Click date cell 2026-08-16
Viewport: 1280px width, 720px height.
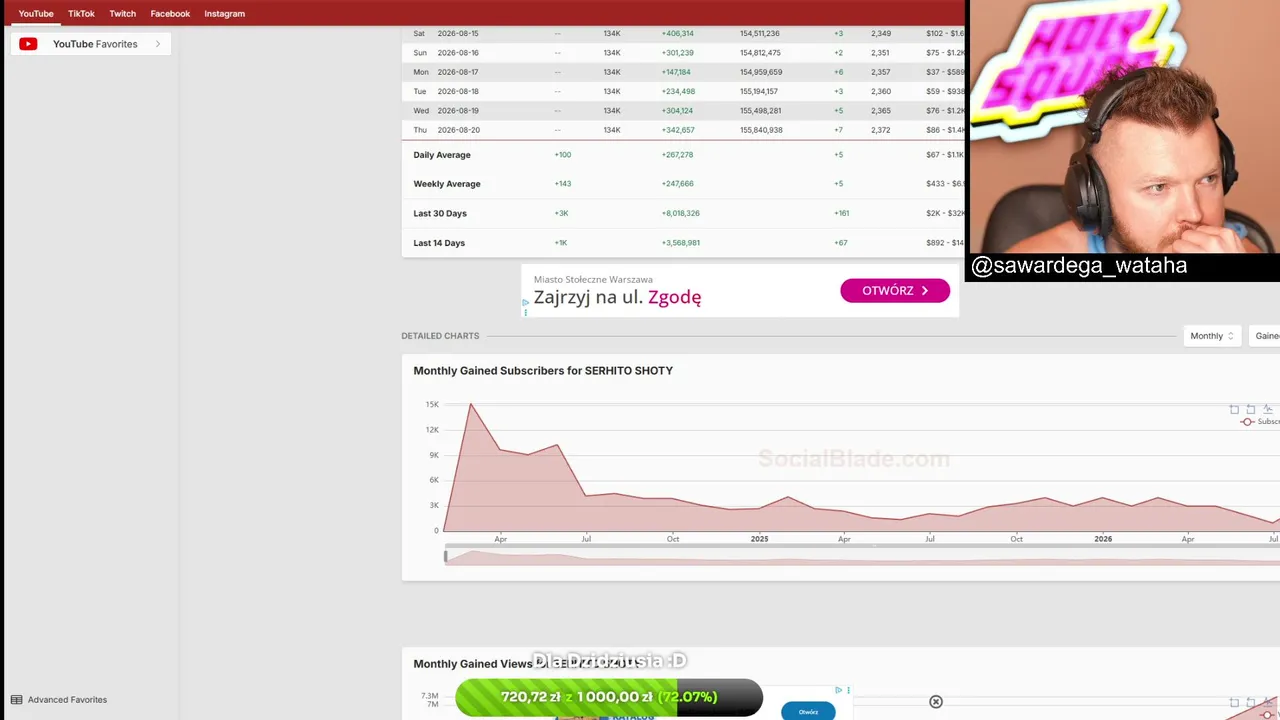458,53
